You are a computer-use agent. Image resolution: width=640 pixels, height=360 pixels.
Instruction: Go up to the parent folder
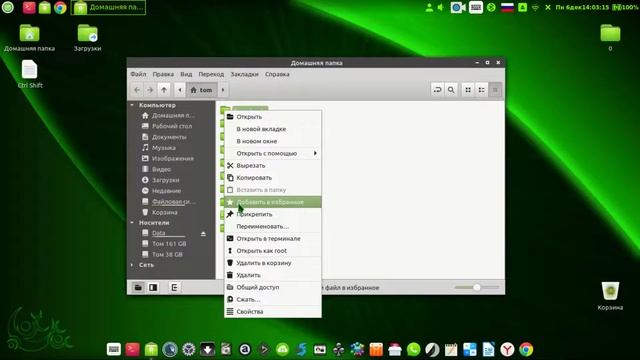tap(164, 90)
